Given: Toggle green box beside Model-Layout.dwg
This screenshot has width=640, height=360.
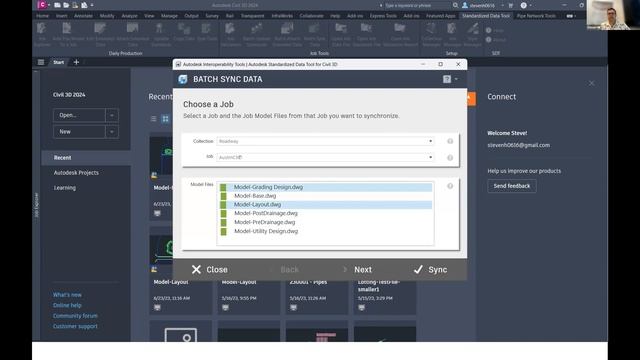Looking at the screenshot, I should click(x=223, y=205).
